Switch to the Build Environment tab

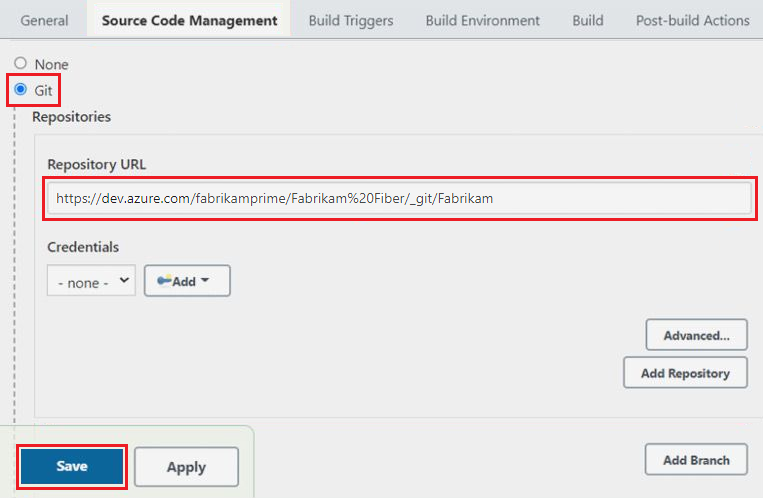click(483, 20)
